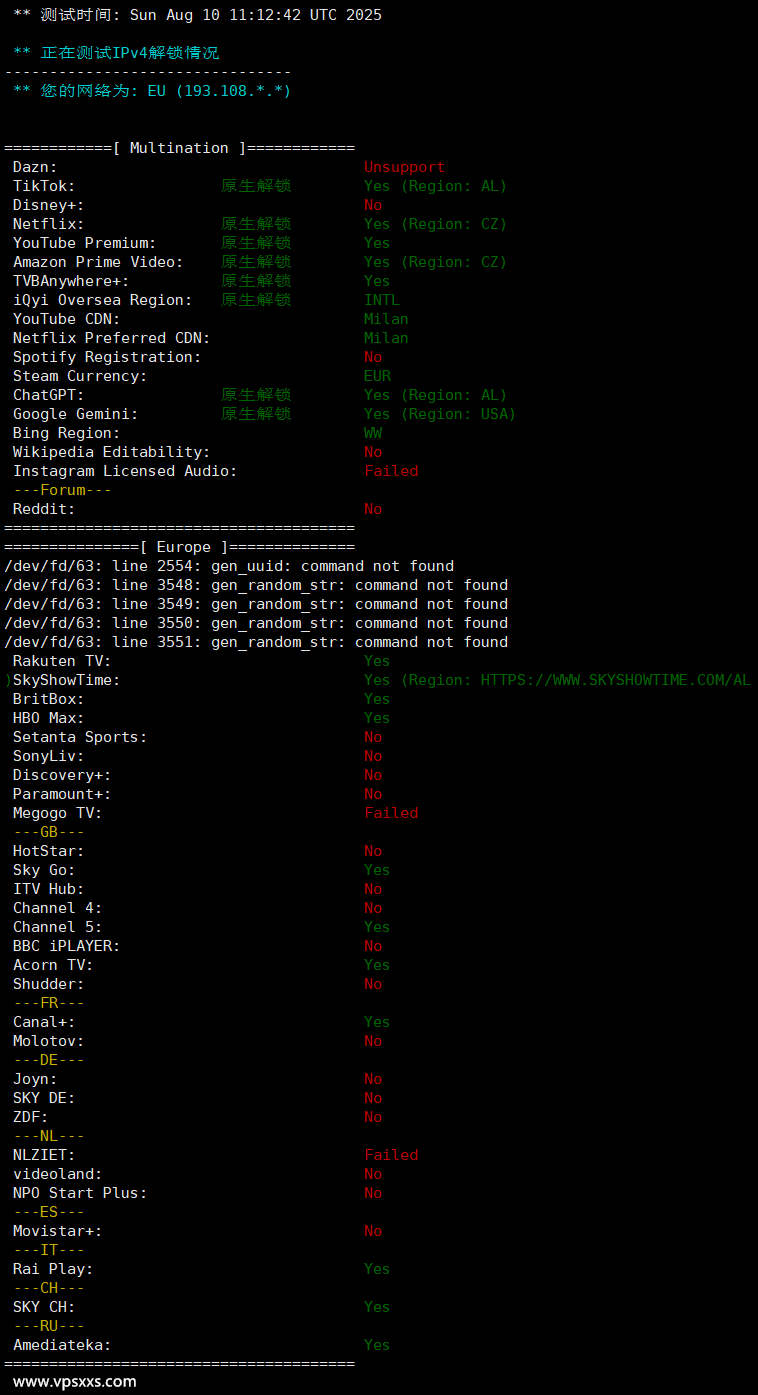Image resolution: width=758 pixels, height=1395 pixels.
Task: Select the 'HotStar:' label
Action: pos(49,851)
